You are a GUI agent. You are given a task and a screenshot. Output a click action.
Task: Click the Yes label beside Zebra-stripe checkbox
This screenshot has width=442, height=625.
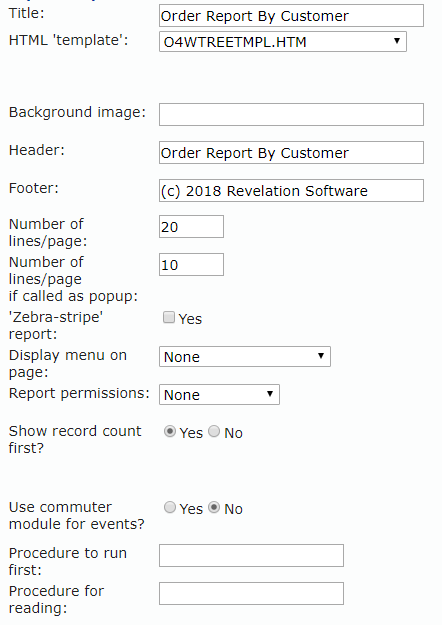click(191, 319)
